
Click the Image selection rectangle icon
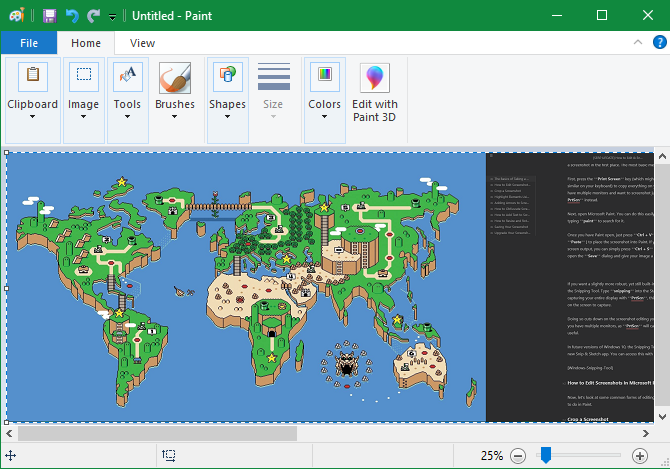coord(84,76)
